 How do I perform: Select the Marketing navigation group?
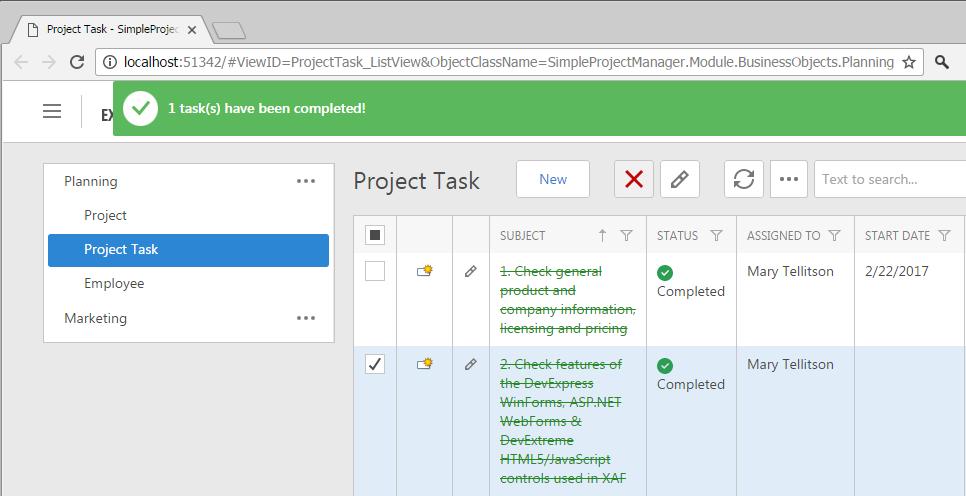click(x=95, y=318)
